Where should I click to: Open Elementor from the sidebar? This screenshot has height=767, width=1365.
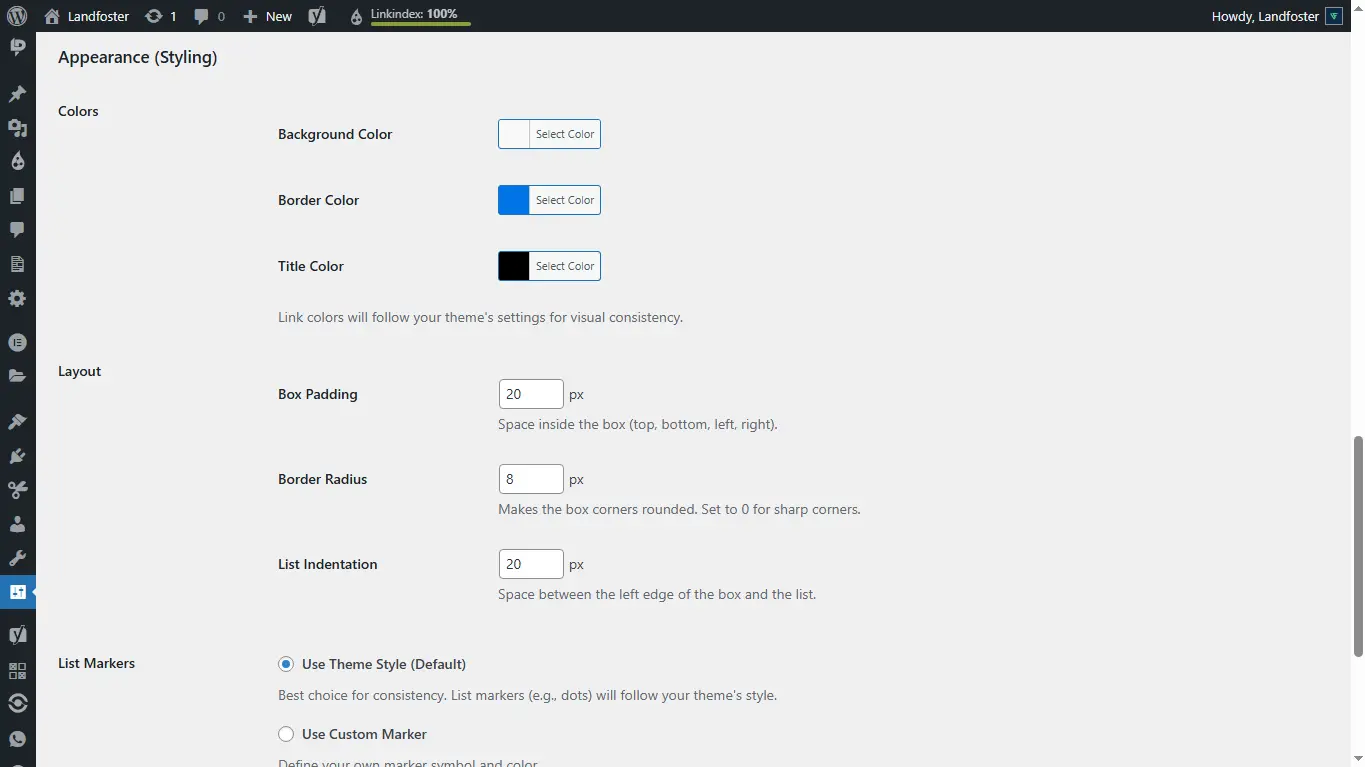click(x=17, y=342)
